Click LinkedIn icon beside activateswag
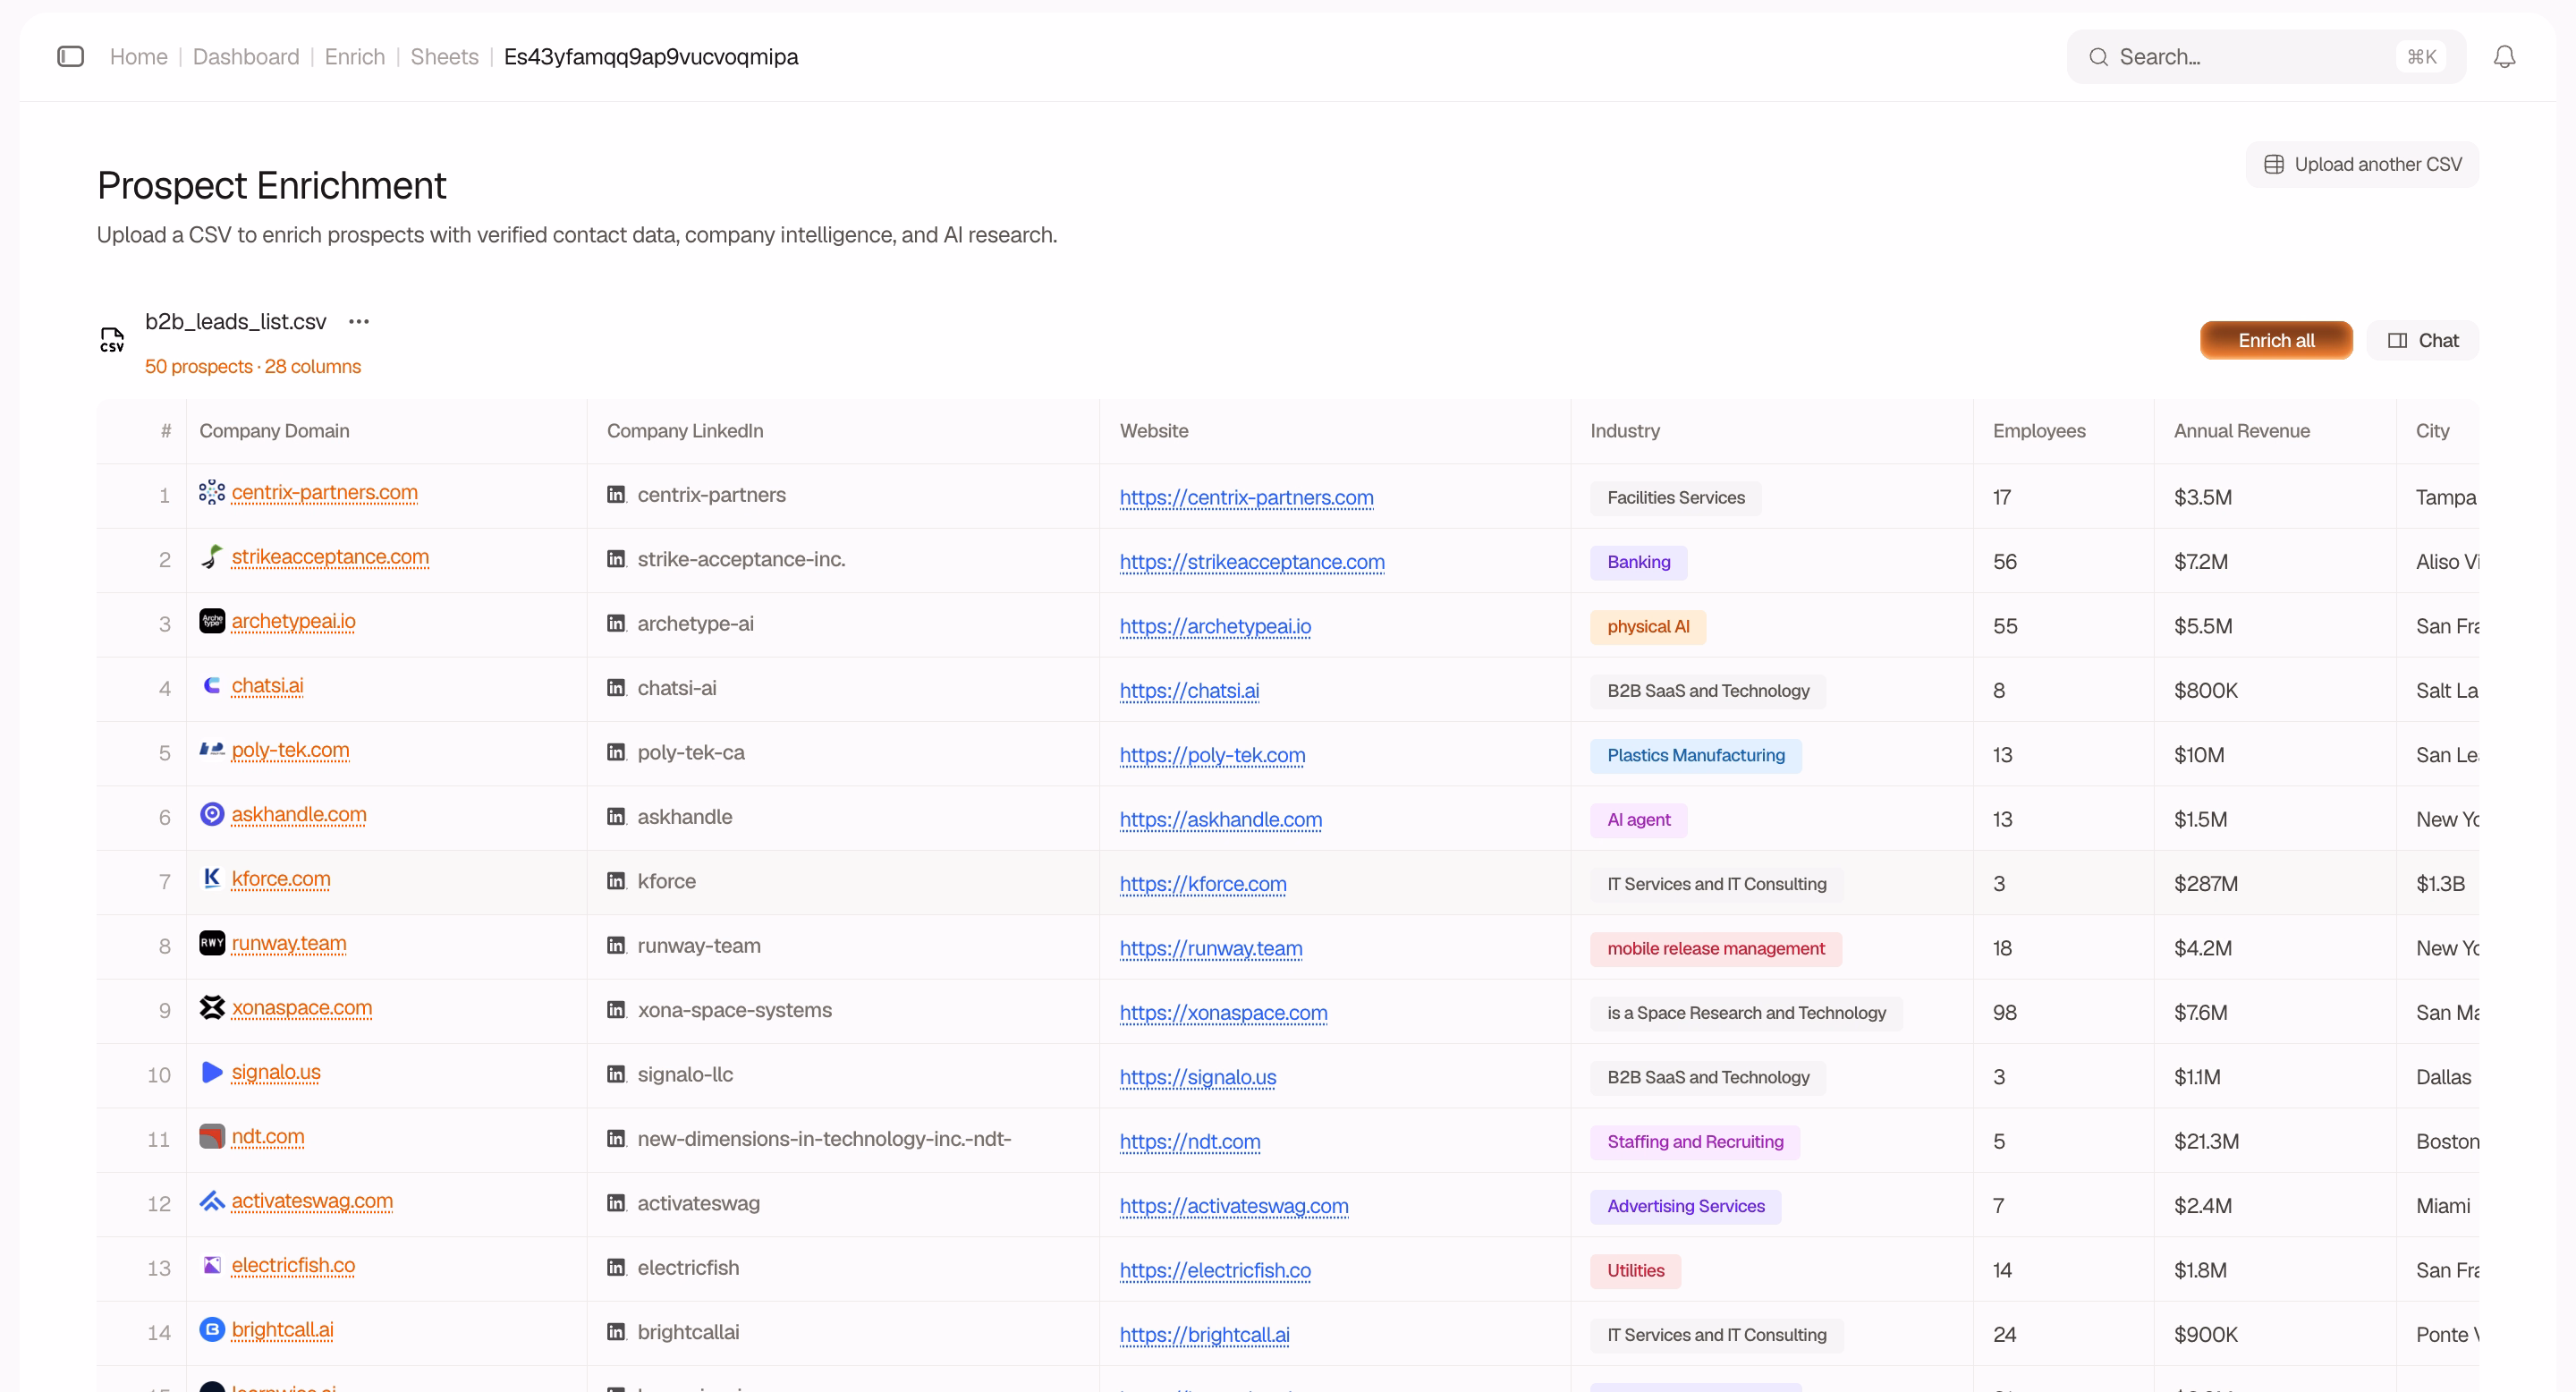Screen dimensions: 2576x1392 pyautogui.click(x=616, y=1203)
